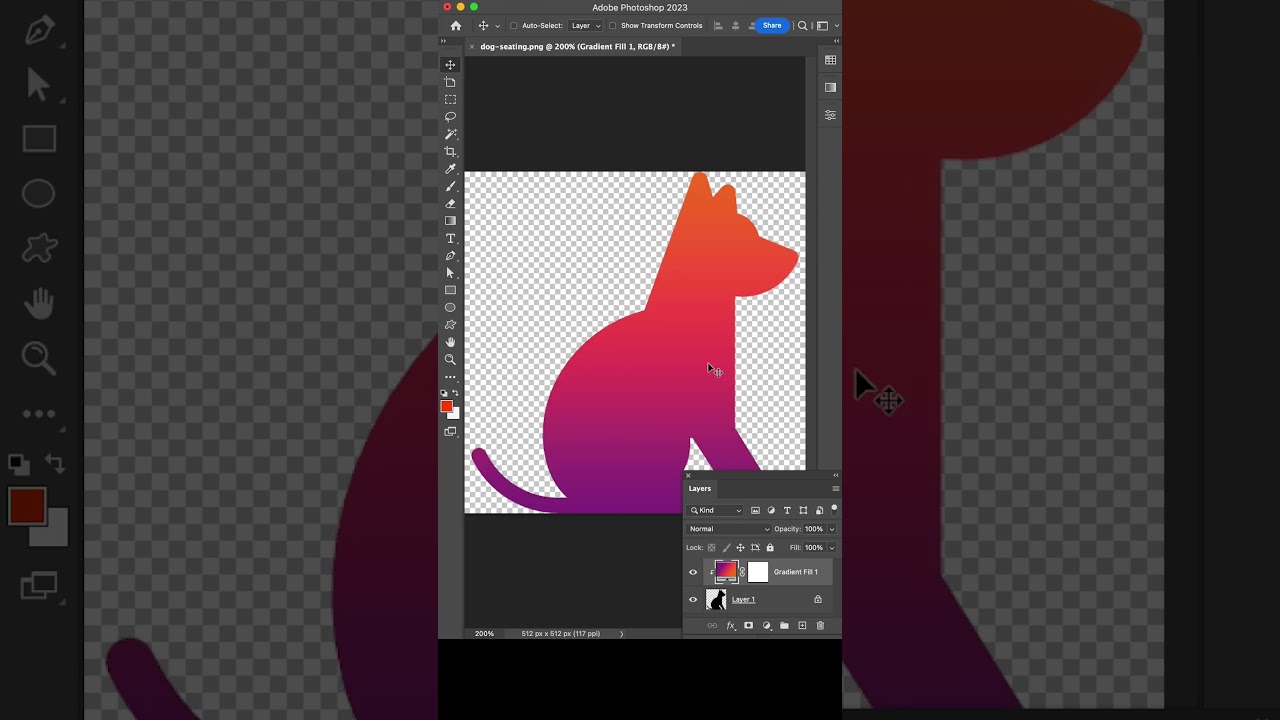1280x720 pixels.
Task: Click the Link layers icon
Action: pyautogui.click(x=712, y=626)
